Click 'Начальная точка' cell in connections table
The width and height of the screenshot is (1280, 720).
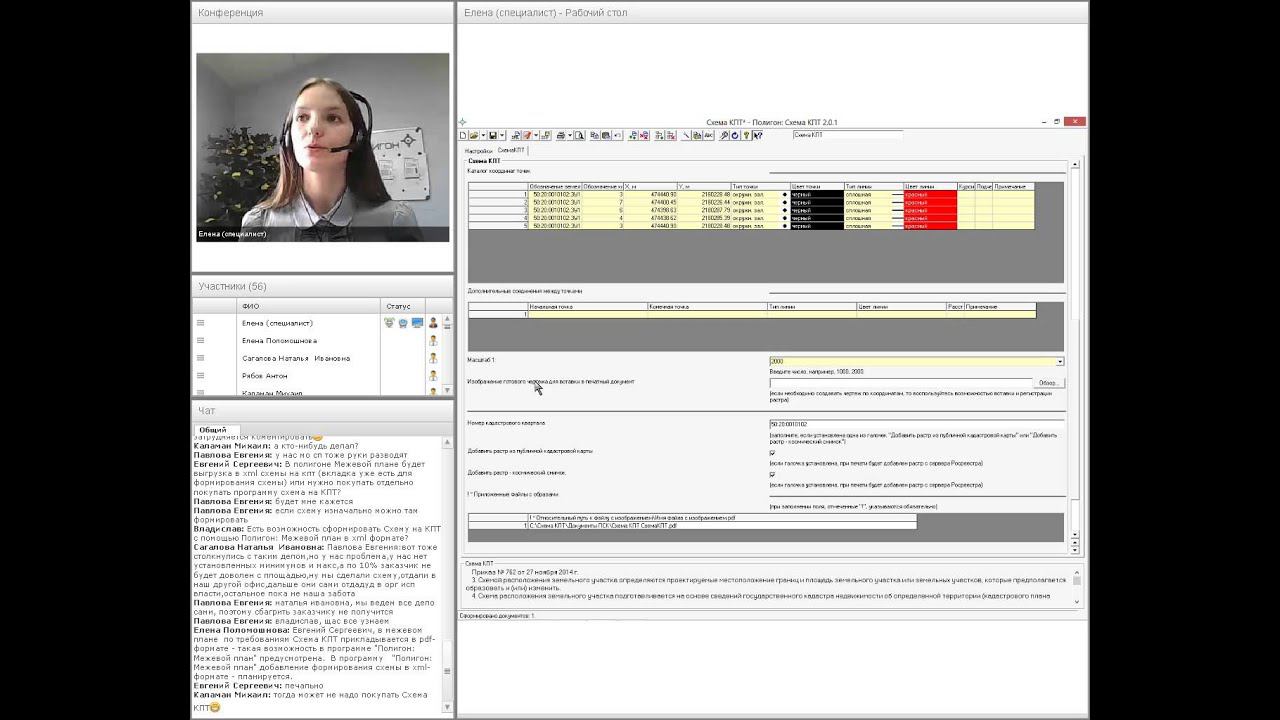587,314
